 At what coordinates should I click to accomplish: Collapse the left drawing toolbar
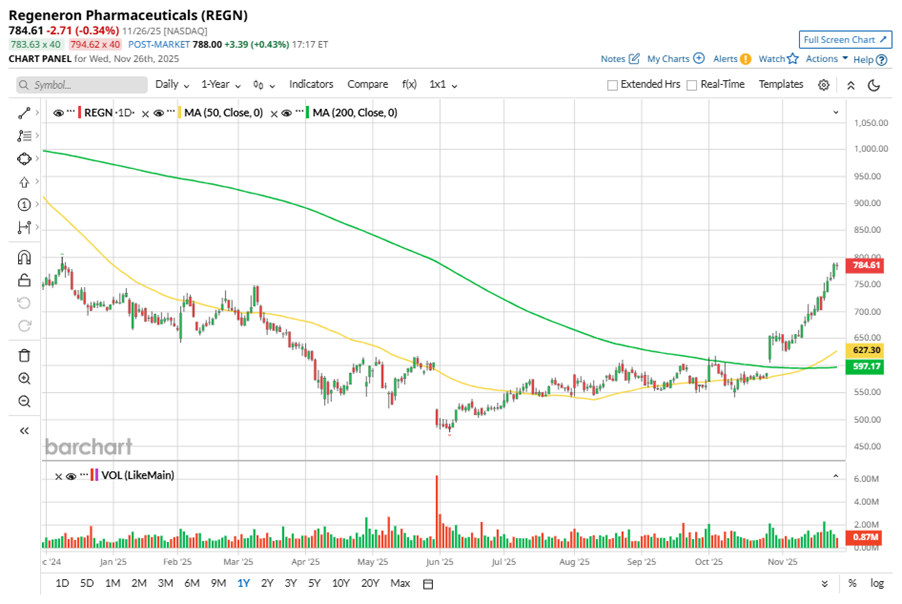click(24, 431)
